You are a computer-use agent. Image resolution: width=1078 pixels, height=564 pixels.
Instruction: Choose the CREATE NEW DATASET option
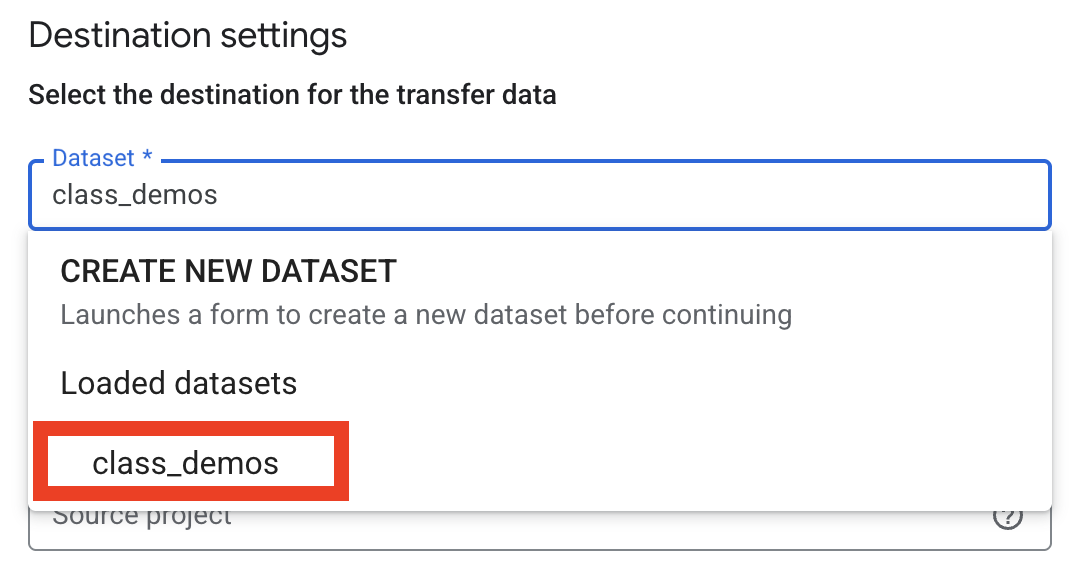tap(228, 271)
